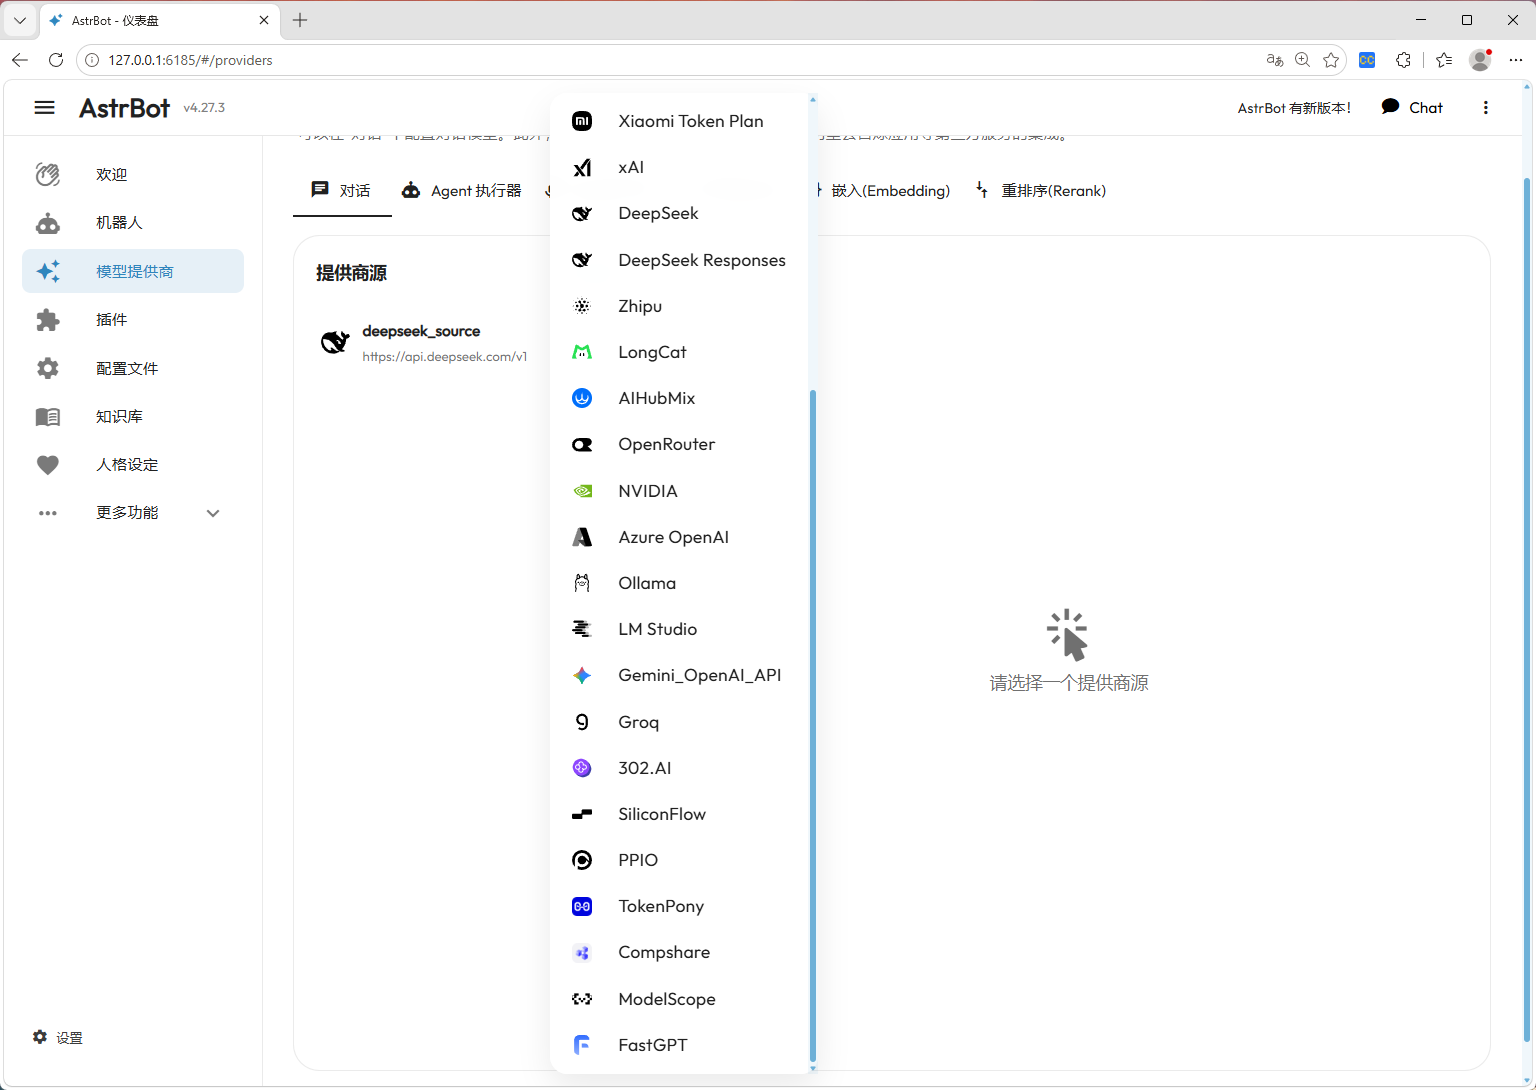This screenshot has width=1536, height=1090.
Task: Click the Ollama llama icon
Action: 582,583
